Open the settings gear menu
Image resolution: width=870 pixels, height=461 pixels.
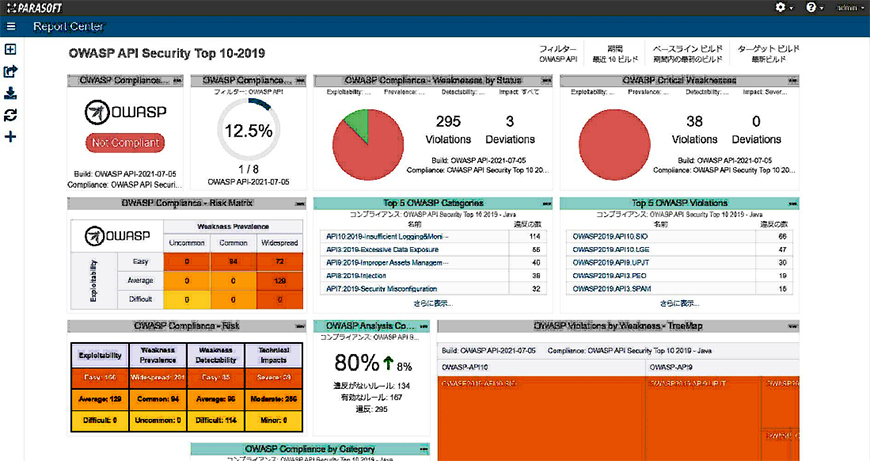coord(783,7)
